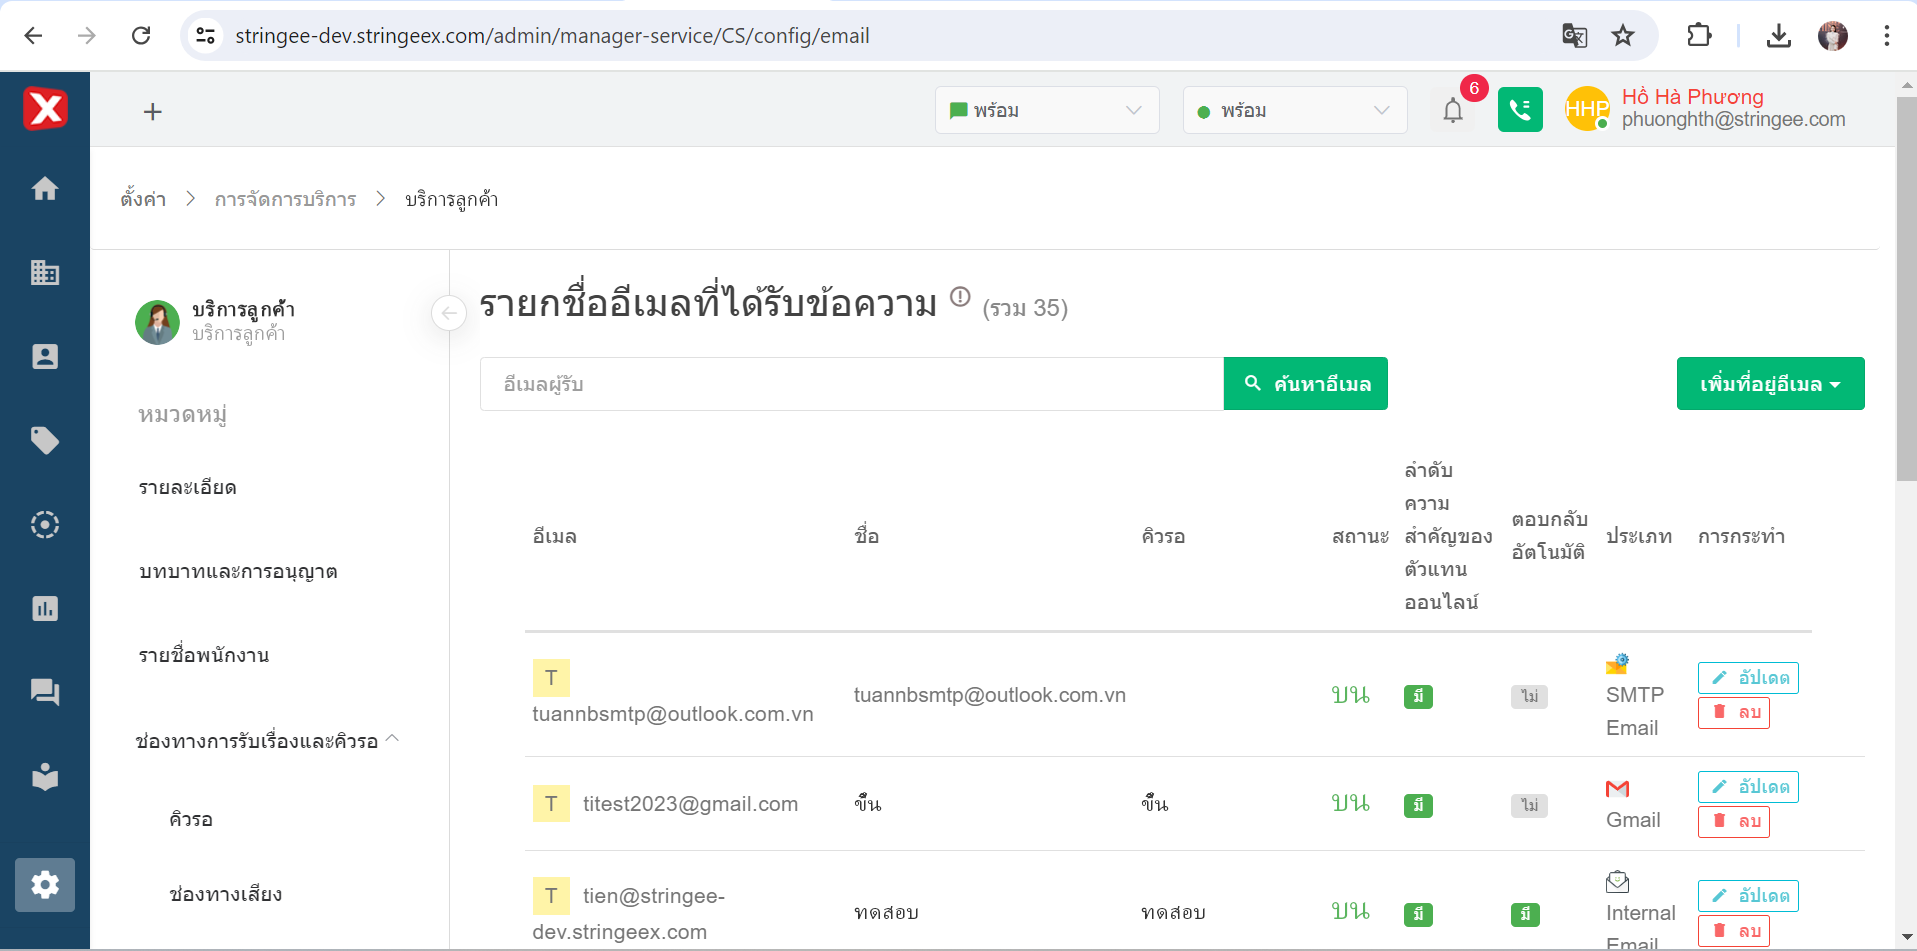This screenshot has width=1917, height=951.
Task: Open the chat status dropdown
Action: coord(1046,110)
